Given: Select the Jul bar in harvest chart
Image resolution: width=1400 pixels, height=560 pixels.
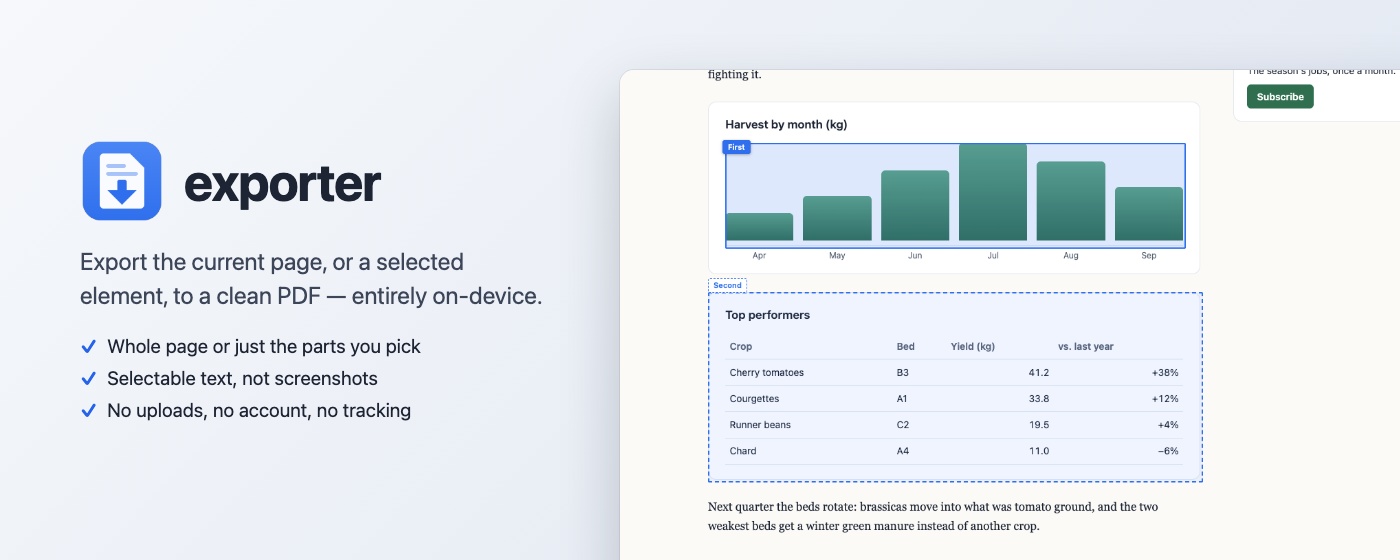Looking at the screenshot, I should pyautogui.click(x=993, y=192).
